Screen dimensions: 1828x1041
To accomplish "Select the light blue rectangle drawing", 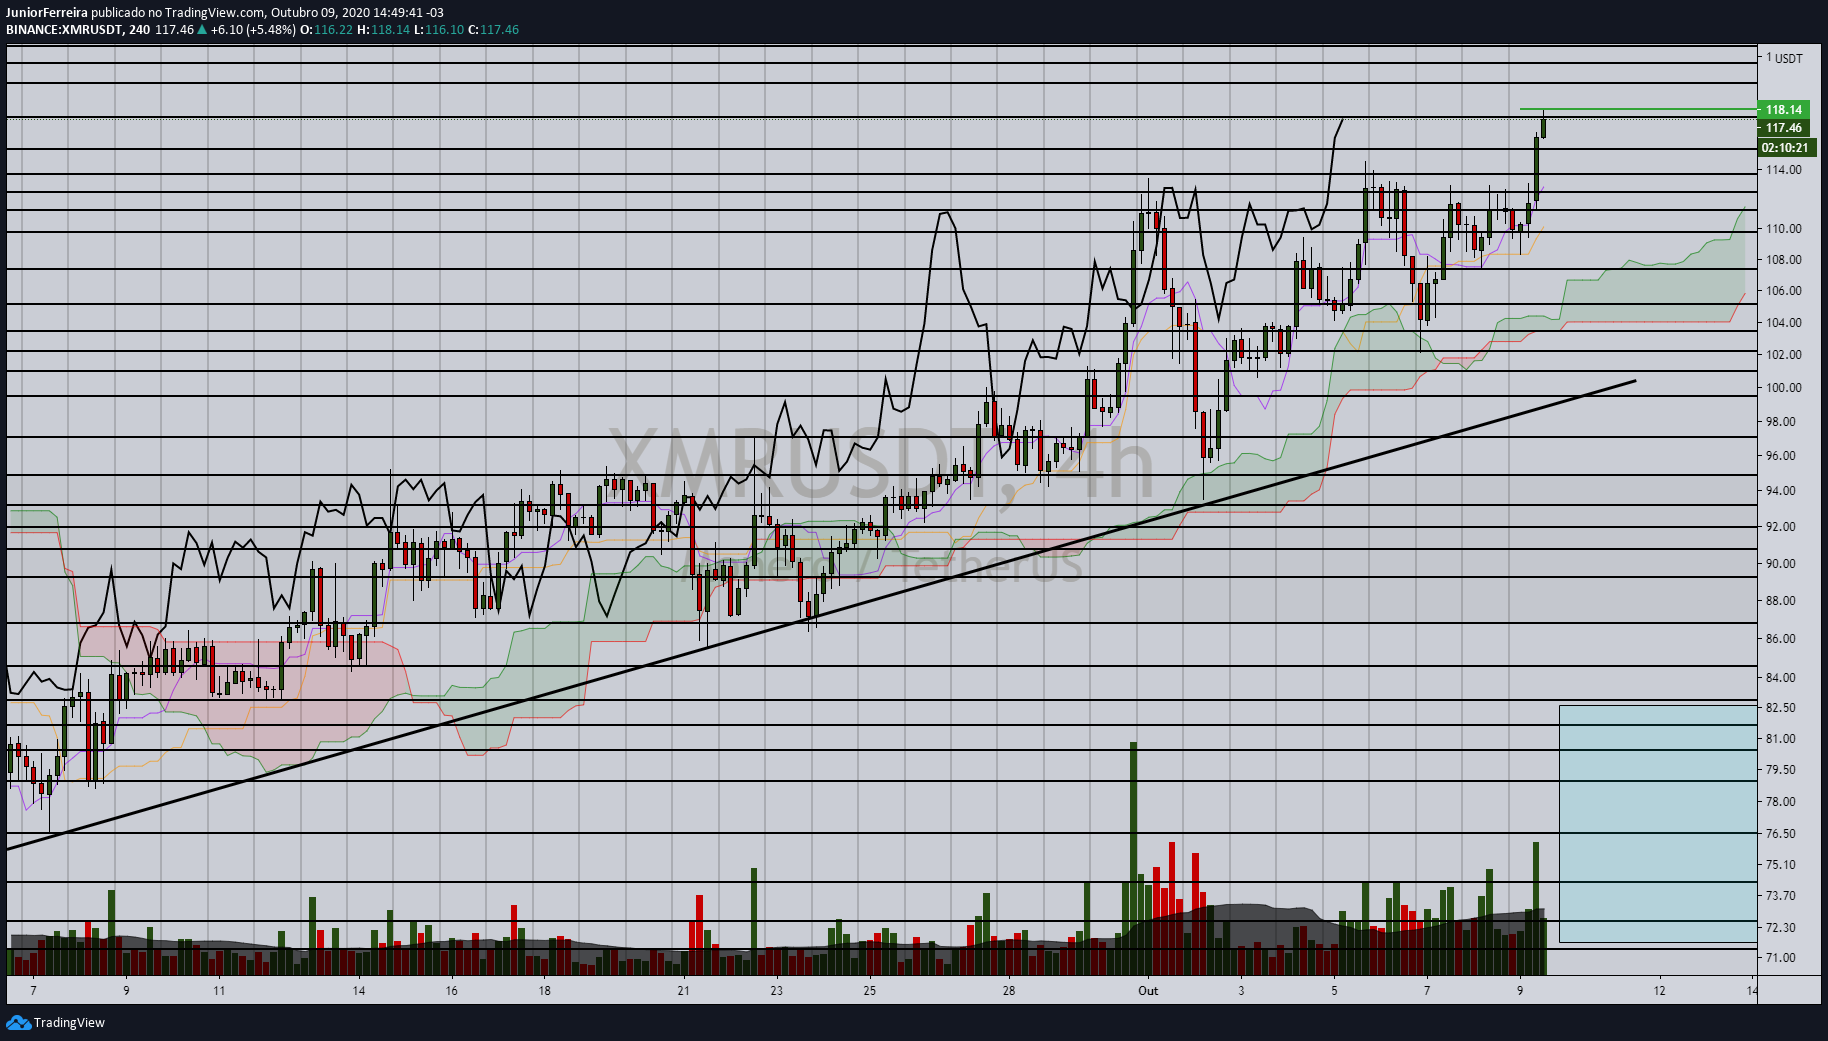I will pyautogui.click(x=1658, y=823).
